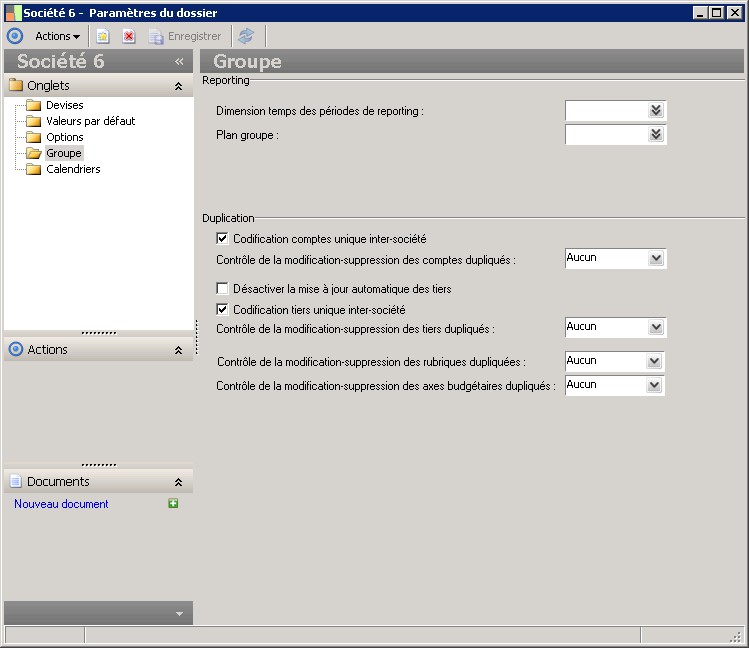
Task: Click the Valeurs par défaut folder icon
Action: point(33,121)
